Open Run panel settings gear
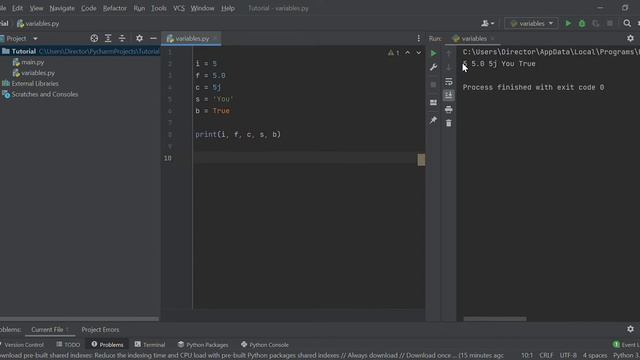 tap(630, 38)
